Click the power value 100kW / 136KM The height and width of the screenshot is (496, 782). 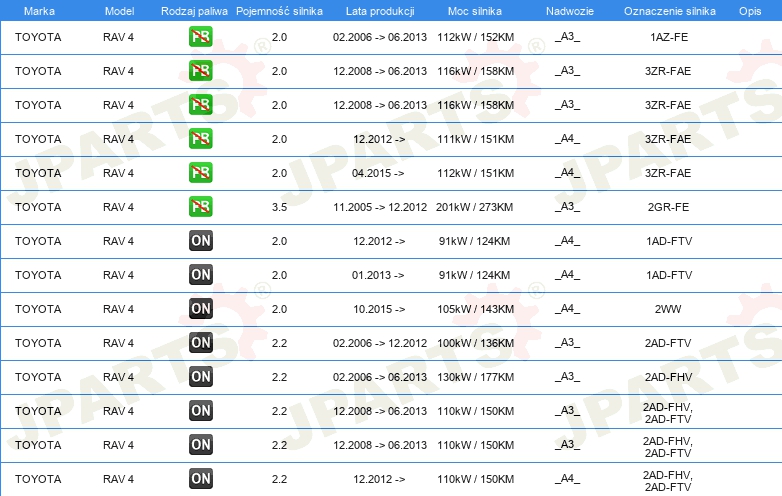point(475,343)
